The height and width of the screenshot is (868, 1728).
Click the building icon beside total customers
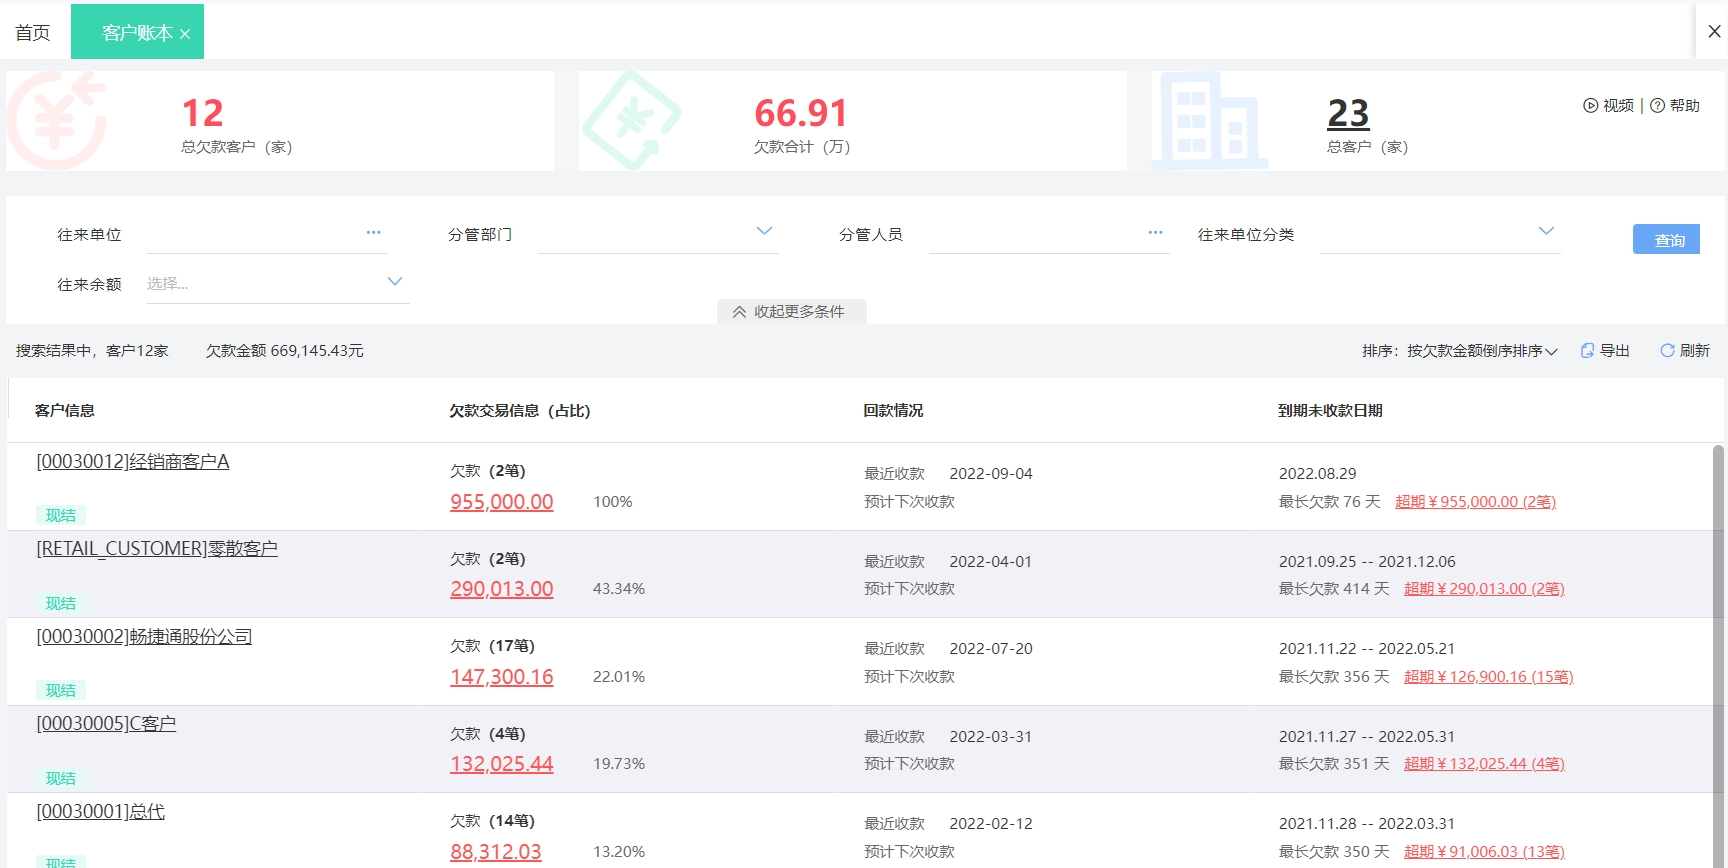(1210, 120)
